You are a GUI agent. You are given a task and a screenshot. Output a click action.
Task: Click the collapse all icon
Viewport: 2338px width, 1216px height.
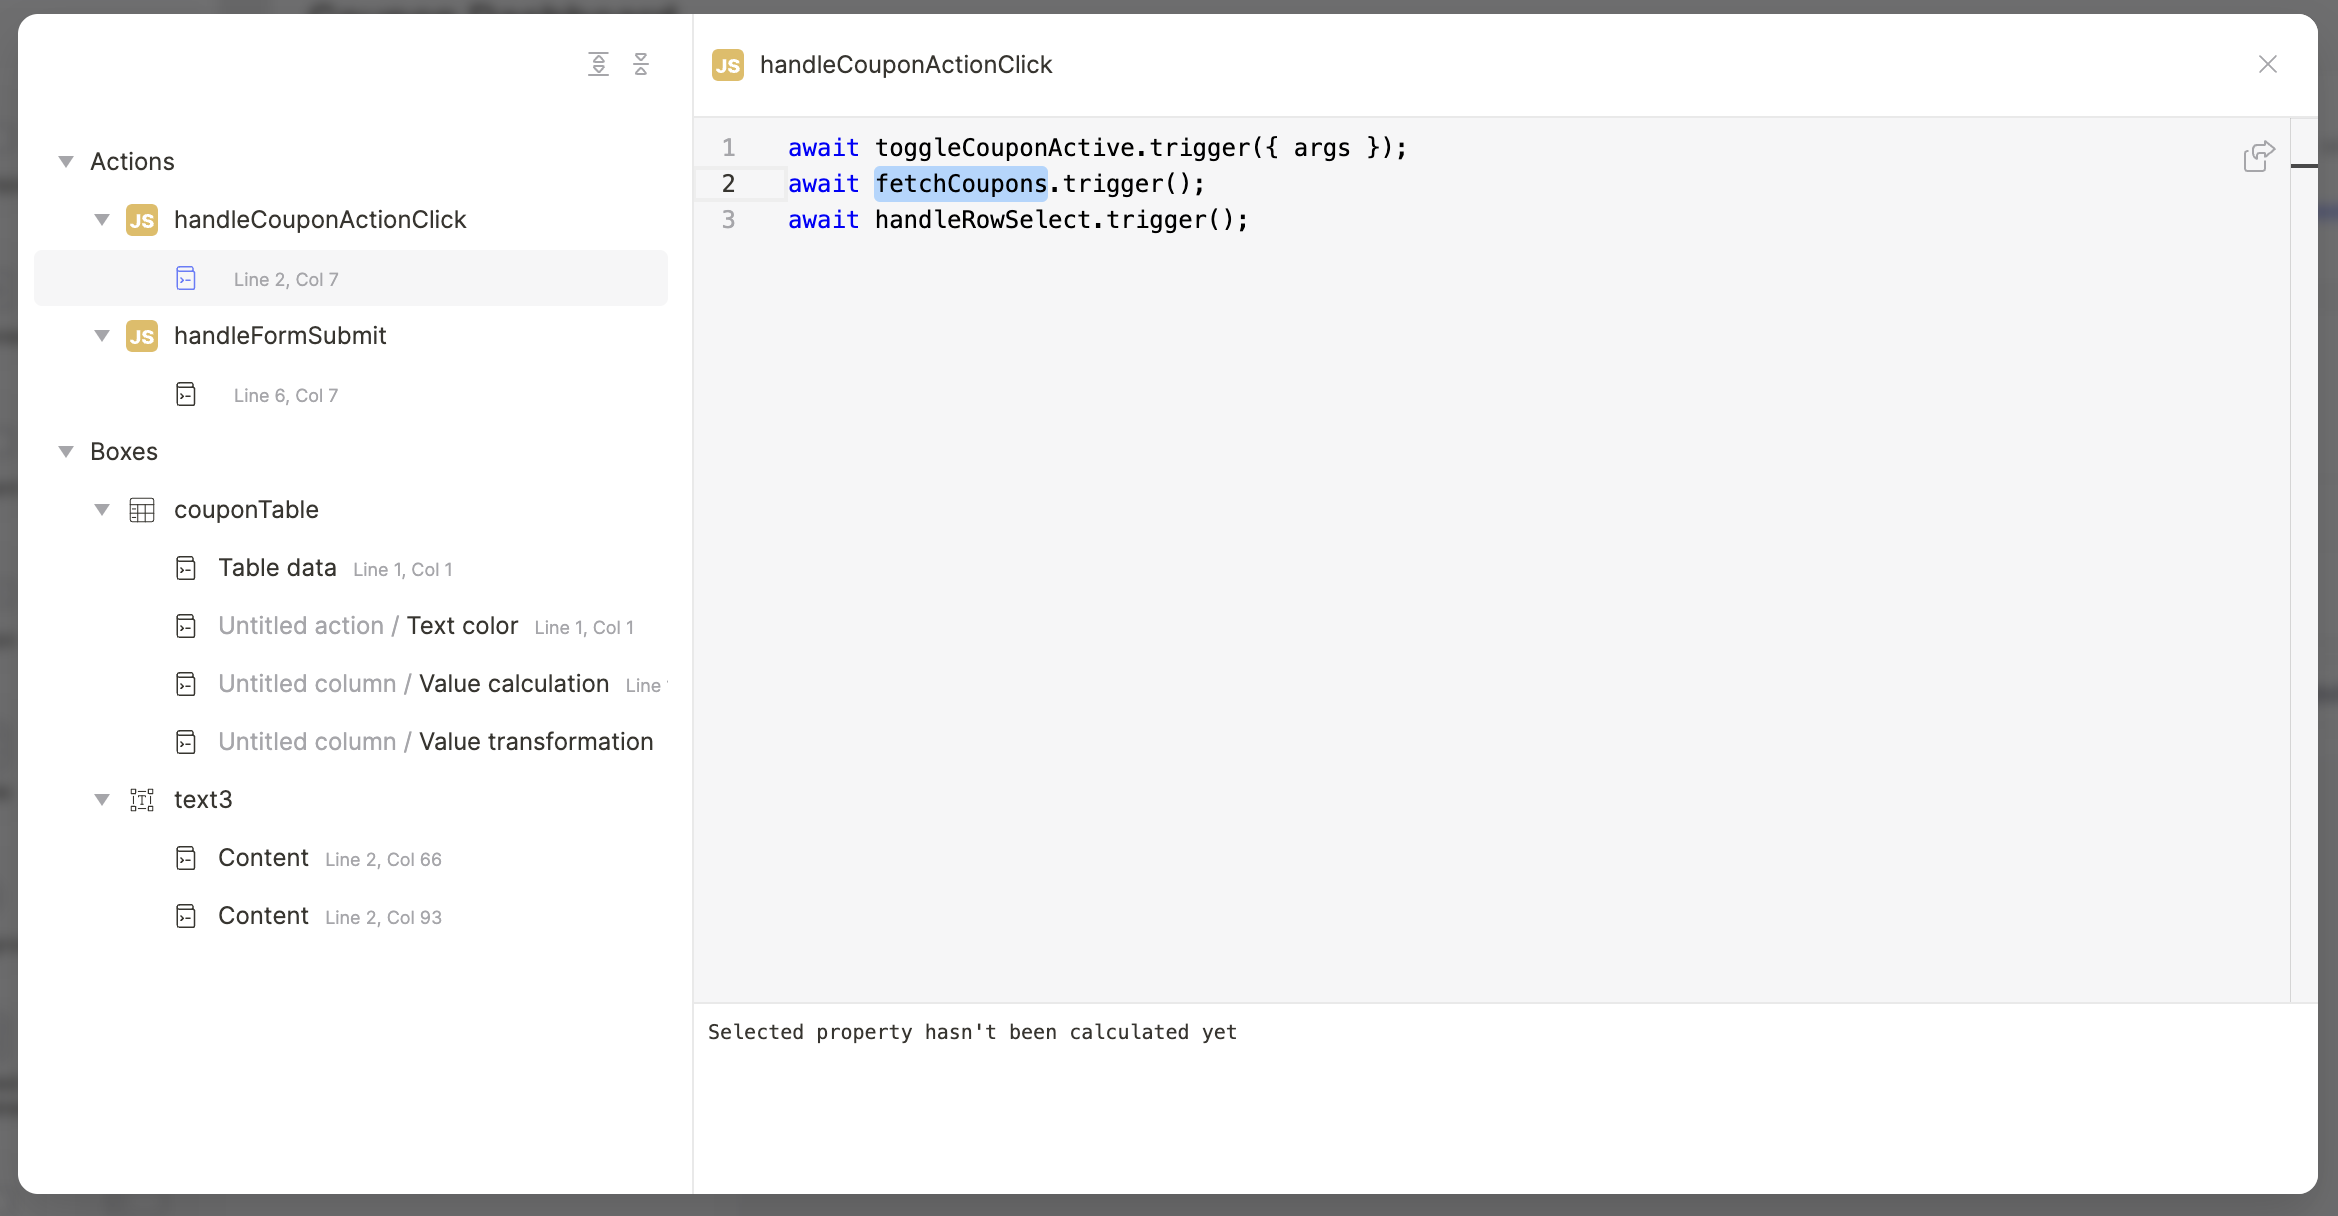[641, 64]
